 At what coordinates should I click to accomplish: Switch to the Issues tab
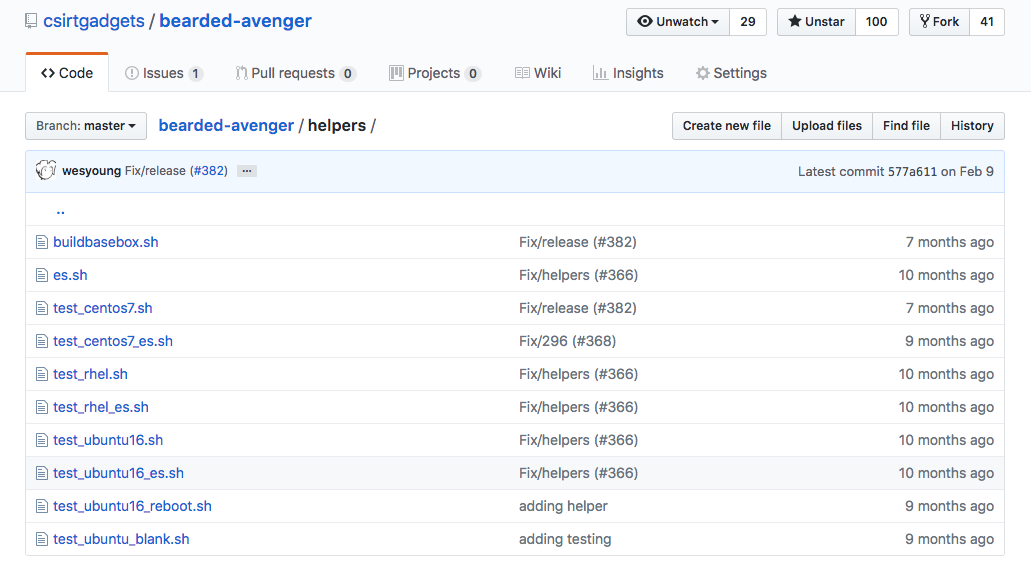click(x=164, y=73)
